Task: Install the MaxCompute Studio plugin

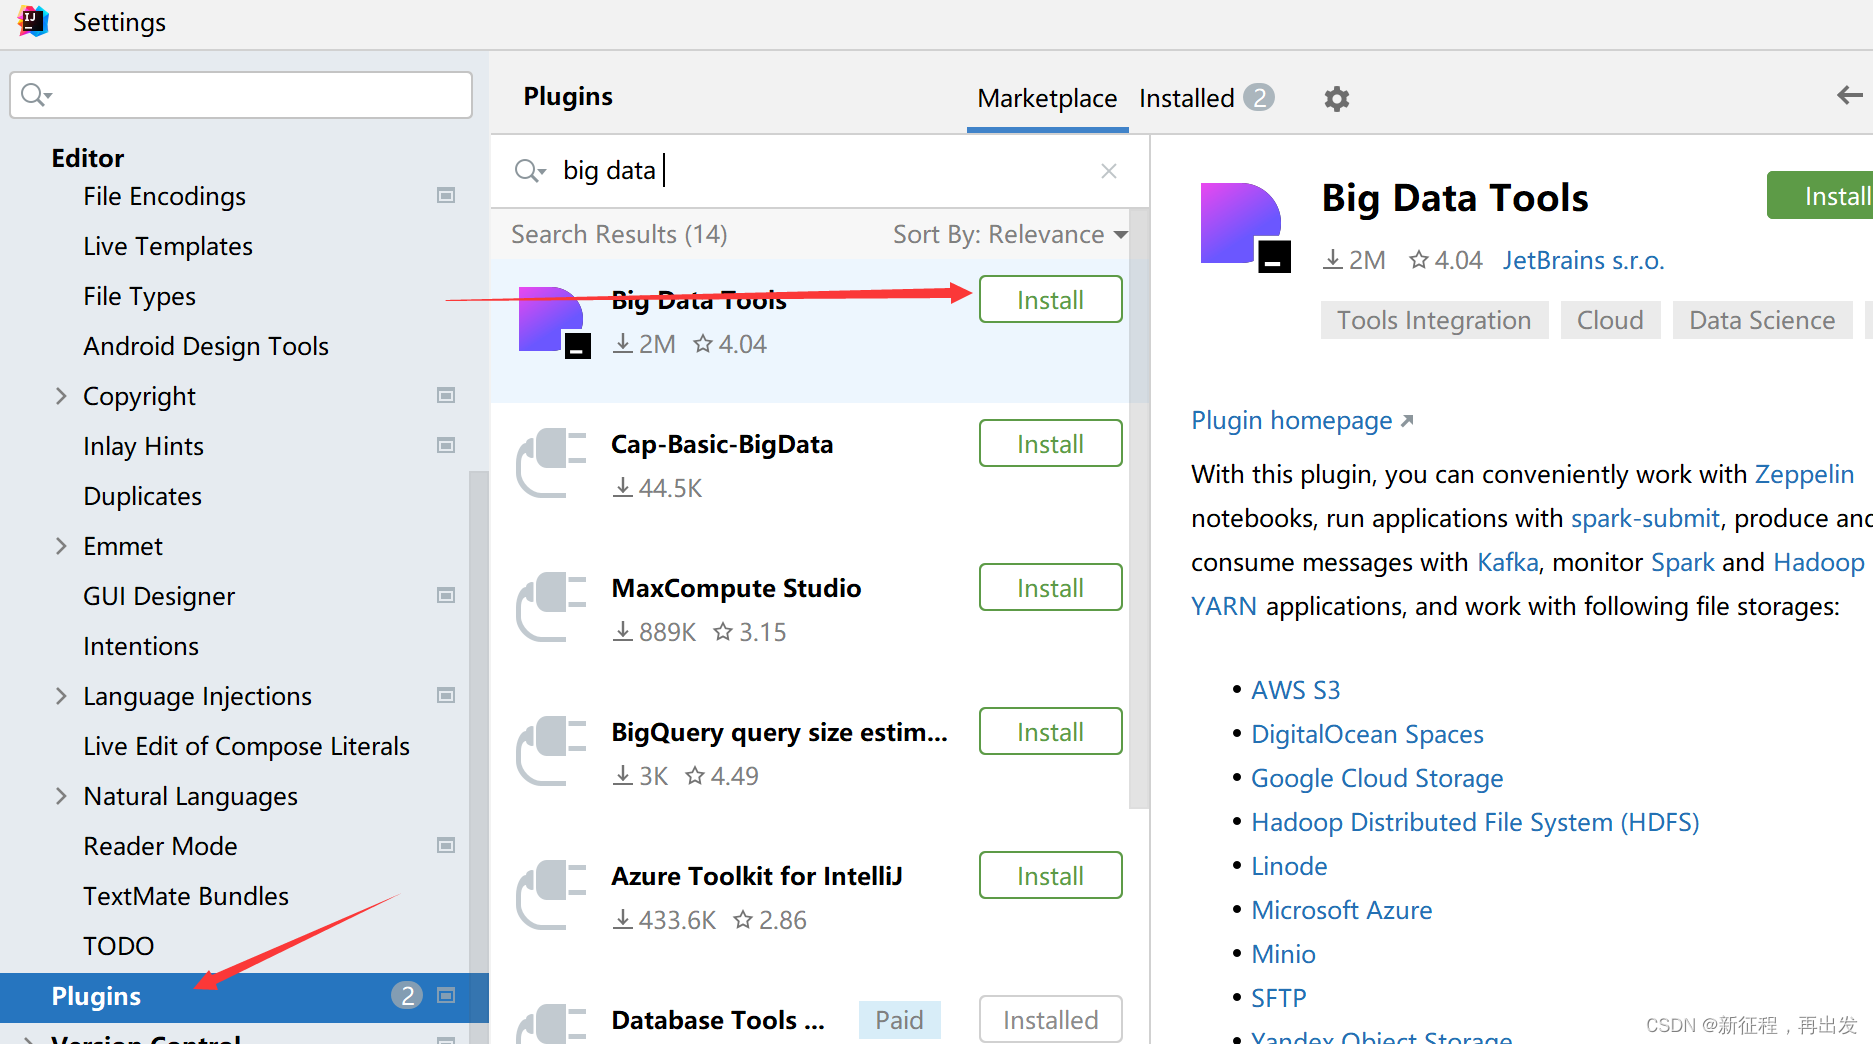Action: click(x=1050, y=587)
